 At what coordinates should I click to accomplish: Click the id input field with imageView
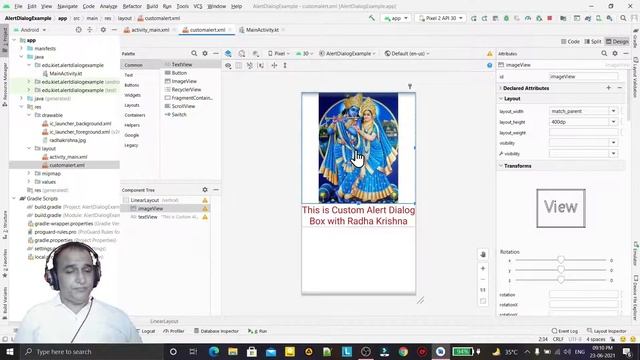(x=584, y=76)
